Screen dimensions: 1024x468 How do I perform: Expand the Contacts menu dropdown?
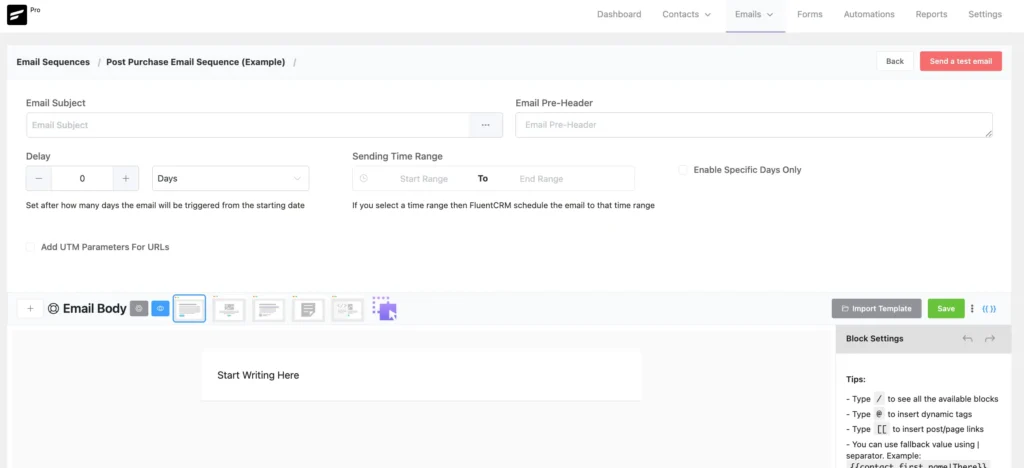point(686,14)
